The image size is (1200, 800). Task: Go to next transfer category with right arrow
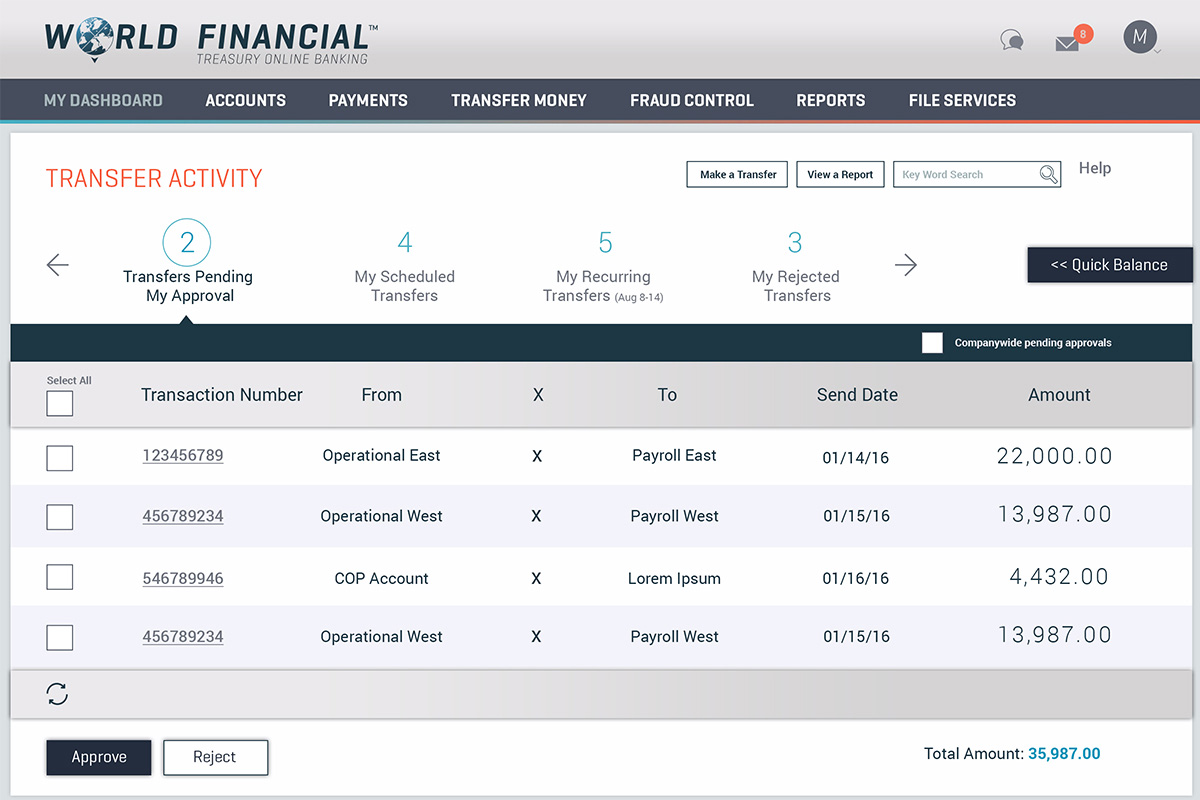point(906,265)
